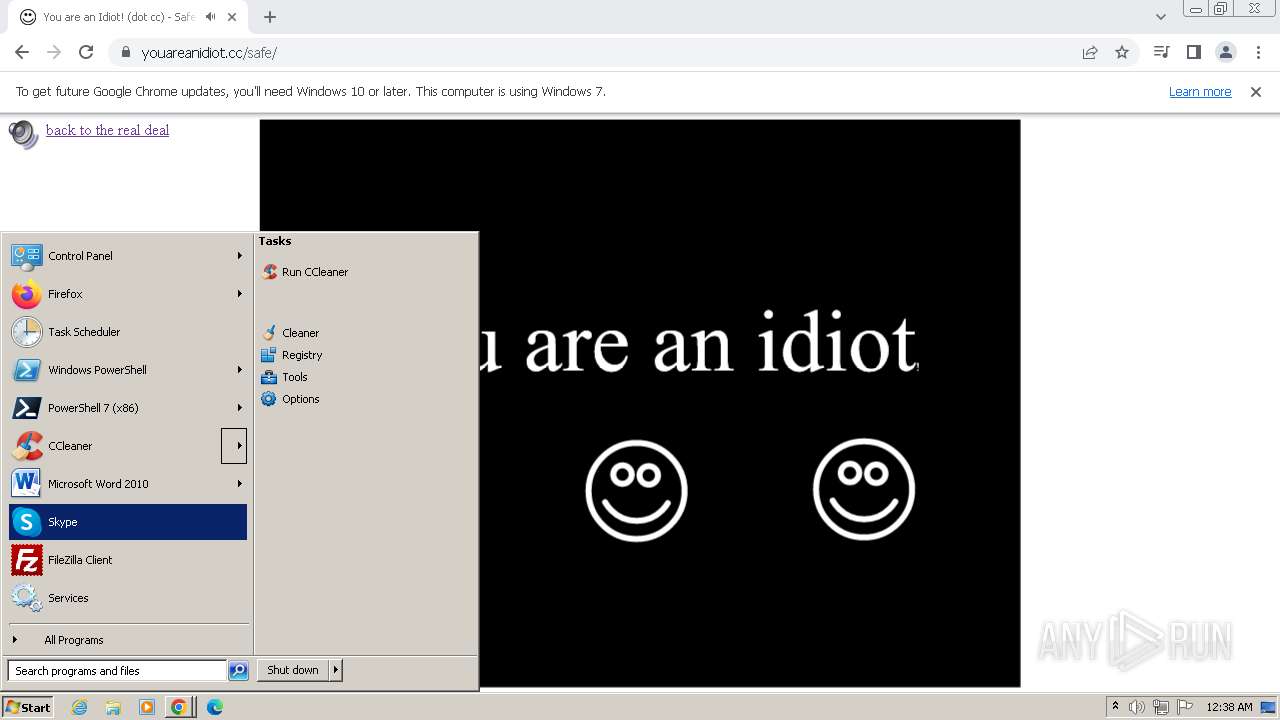Share this page icon
This screenshot has width=1280, height=720.
[x=1090, y=52]
